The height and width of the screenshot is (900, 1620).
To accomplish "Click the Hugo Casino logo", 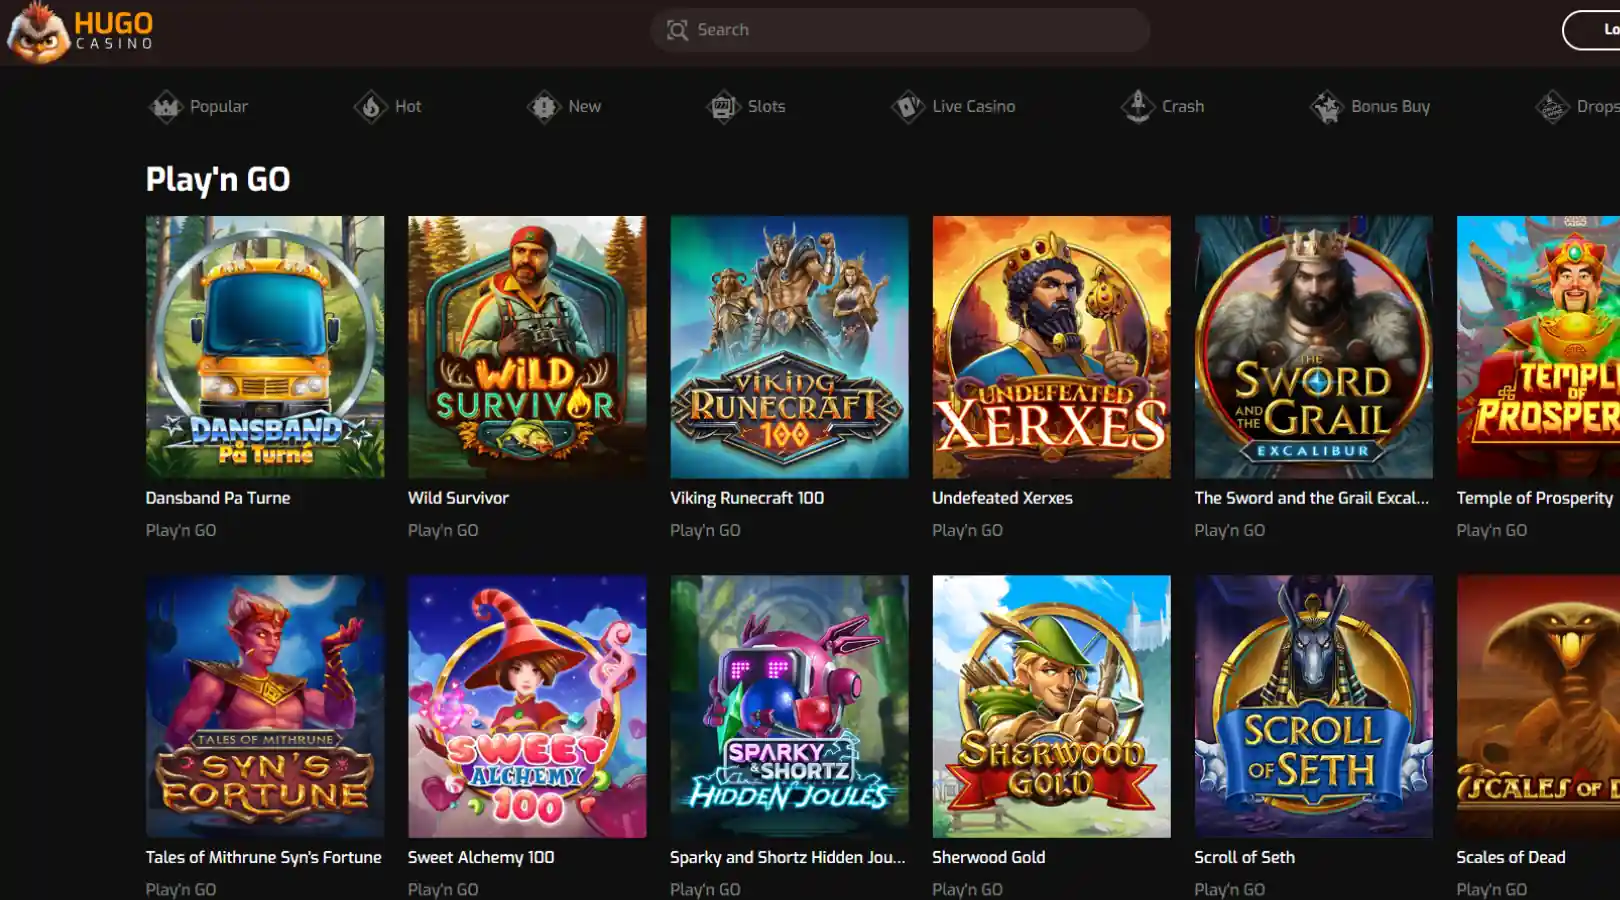I will point(80,32).
